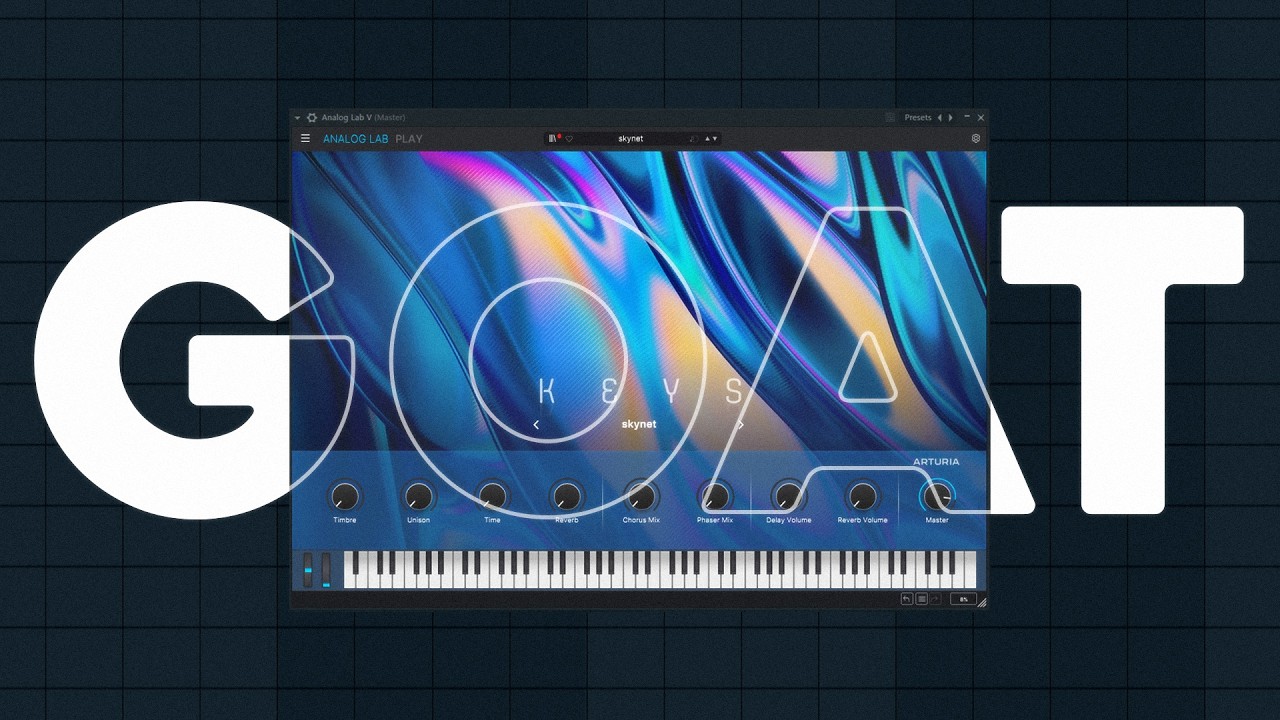Go to next wrapper preset arrow

(951, 118)
